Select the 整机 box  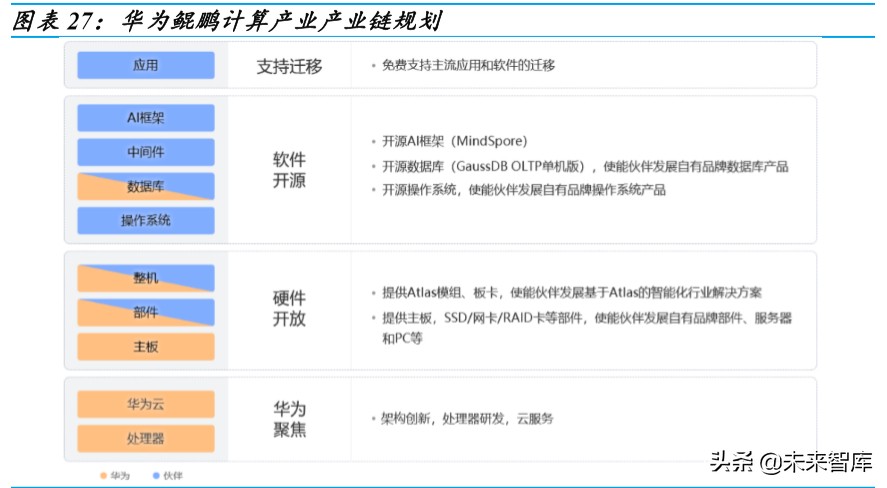coord(146,278)
